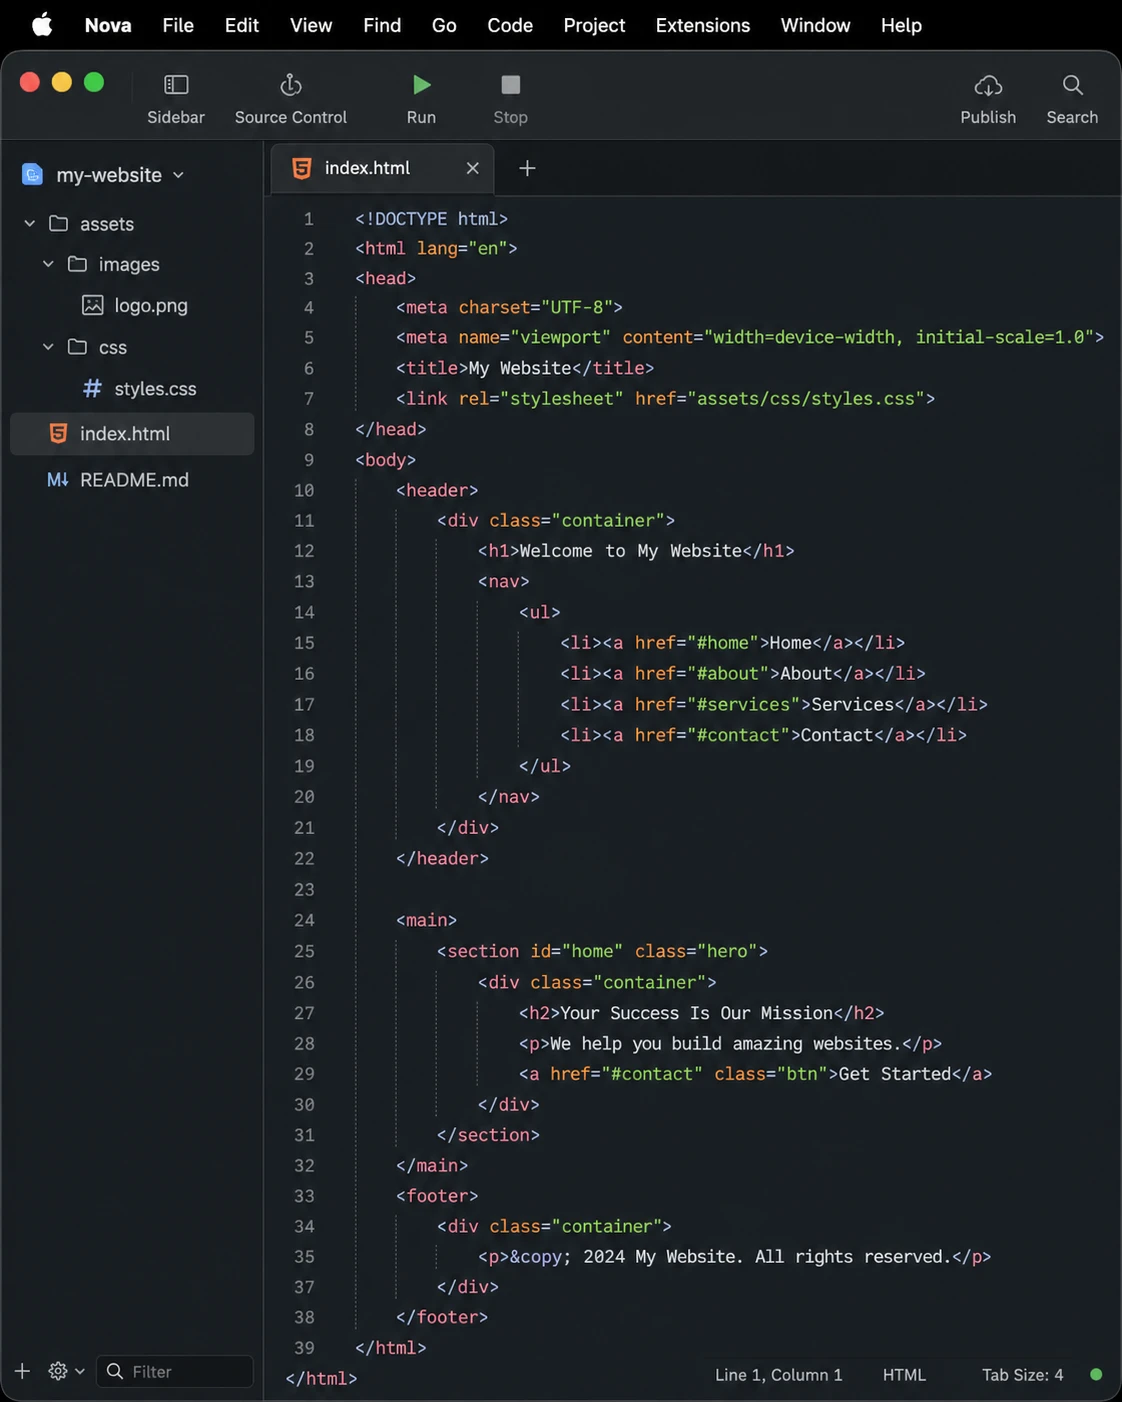Viewport: 1122px width, 1402px height.
Task: Open the Extensions menu
Action: 703,25
